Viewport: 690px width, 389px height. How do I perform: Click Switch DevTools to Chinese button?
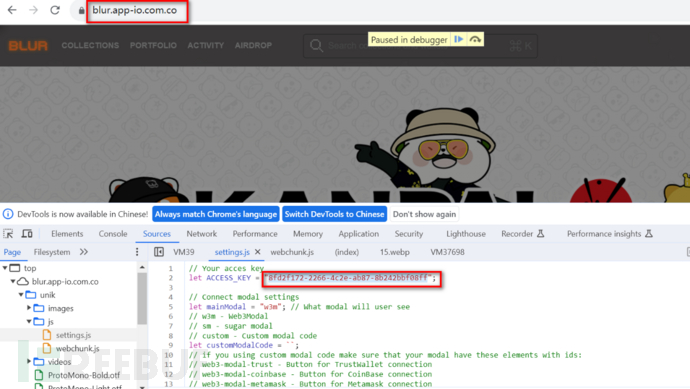point(334,214)
